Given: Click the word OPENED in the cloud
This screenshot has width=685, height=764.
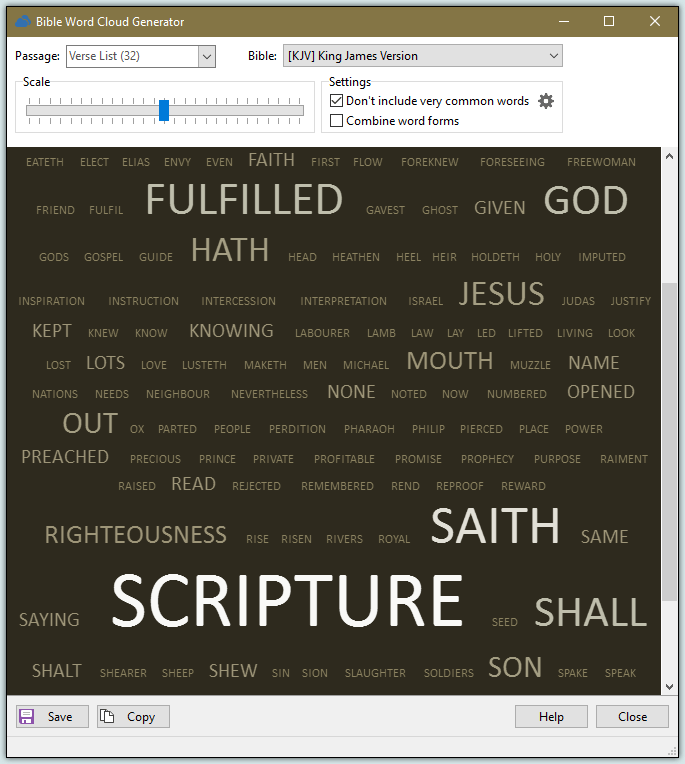Looking at the screenshot, I should [601, 392].
